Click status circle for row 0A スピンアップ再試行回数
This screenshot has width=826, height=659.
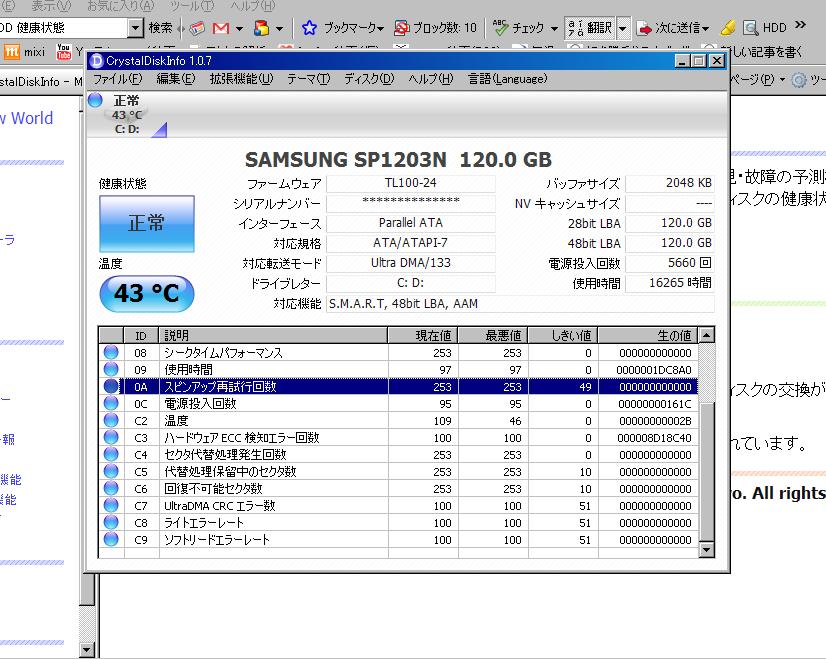(111, 386)
